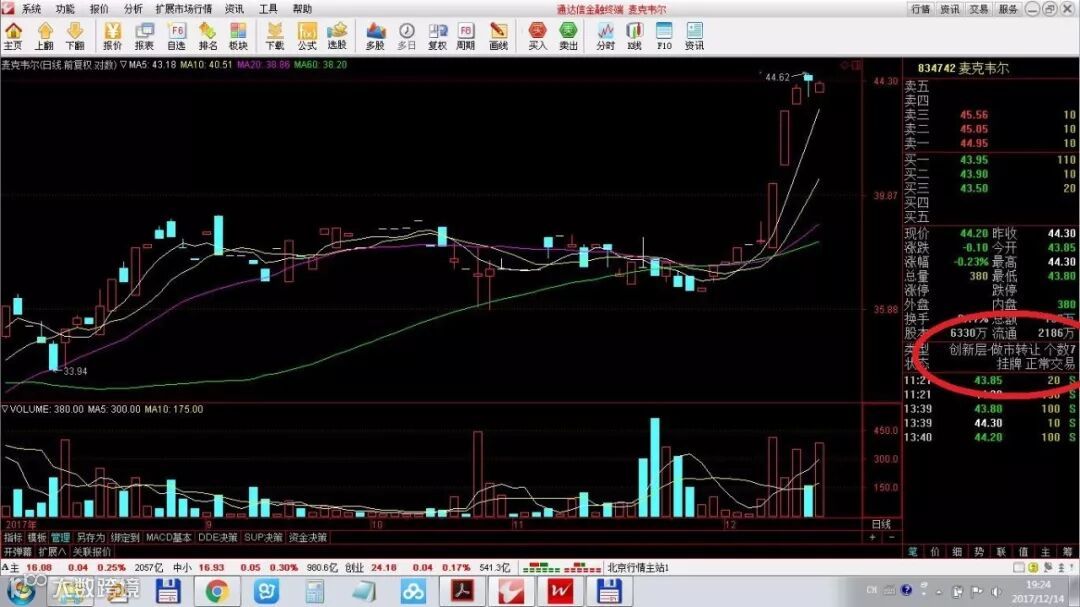Screen dimensions: 1080x607
Task: Switch to 分时 intraday chart icon
Action: 605,36
